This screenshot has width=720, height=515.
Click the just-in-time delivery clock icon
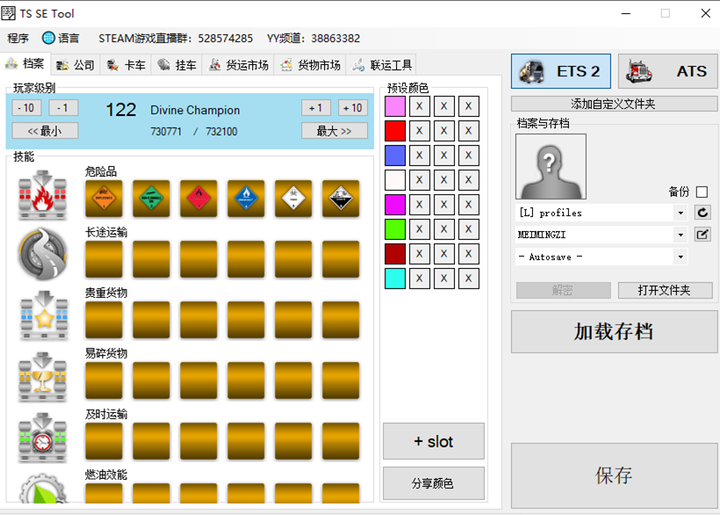click(x=43, y=437)
